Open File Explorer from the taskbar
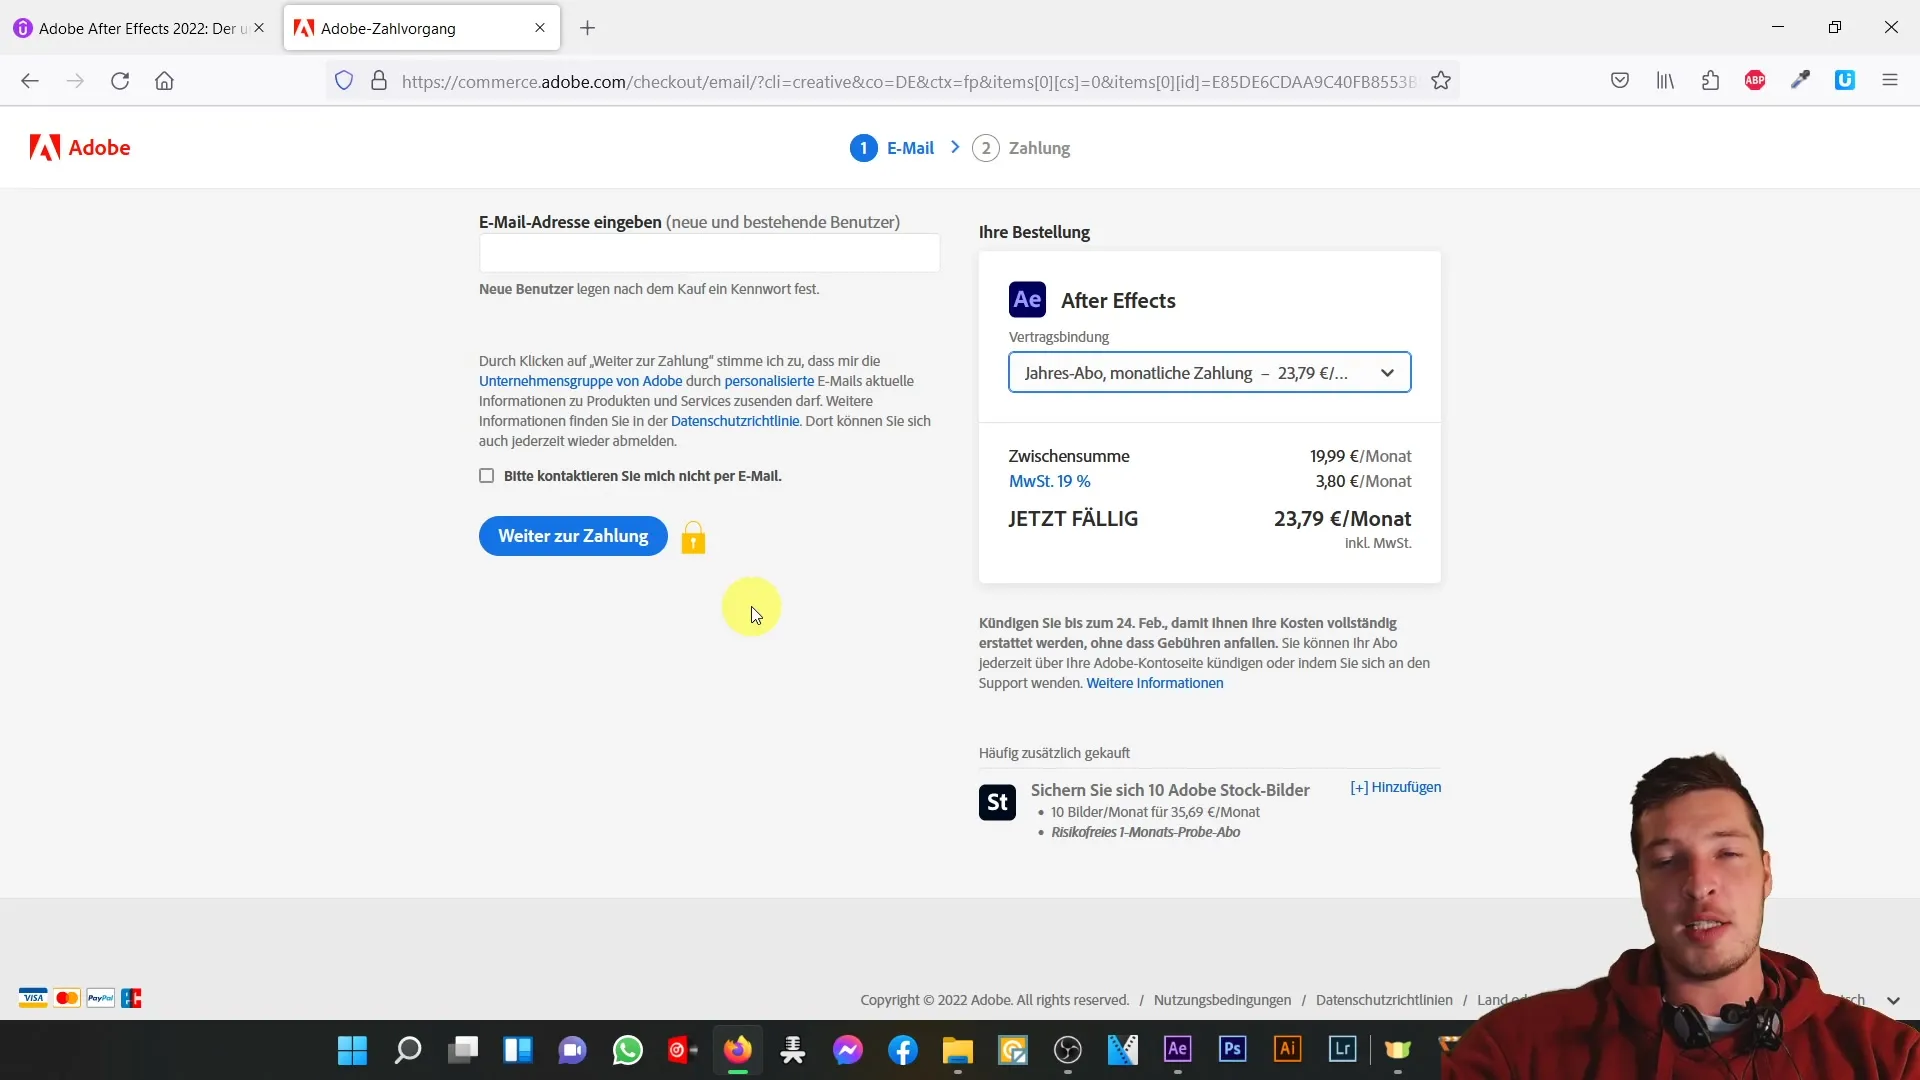 pos(958,1050)
